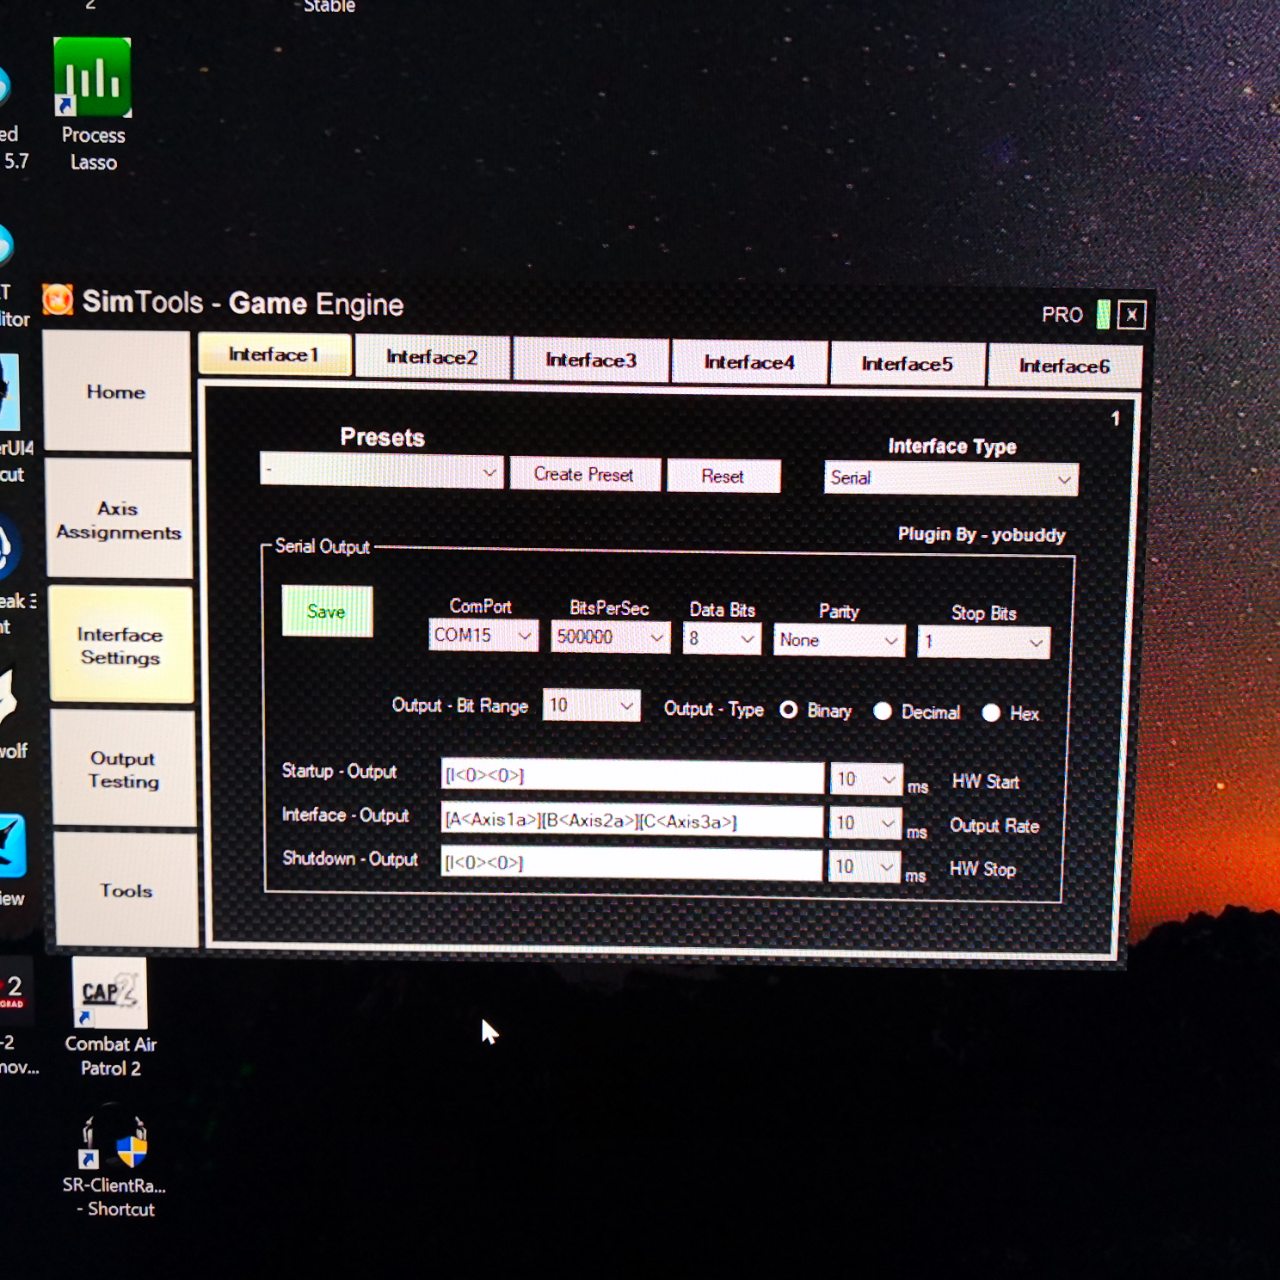1280x1280 pixels.
Task: Click the Serial Output group label
Action: coord(322,546)
